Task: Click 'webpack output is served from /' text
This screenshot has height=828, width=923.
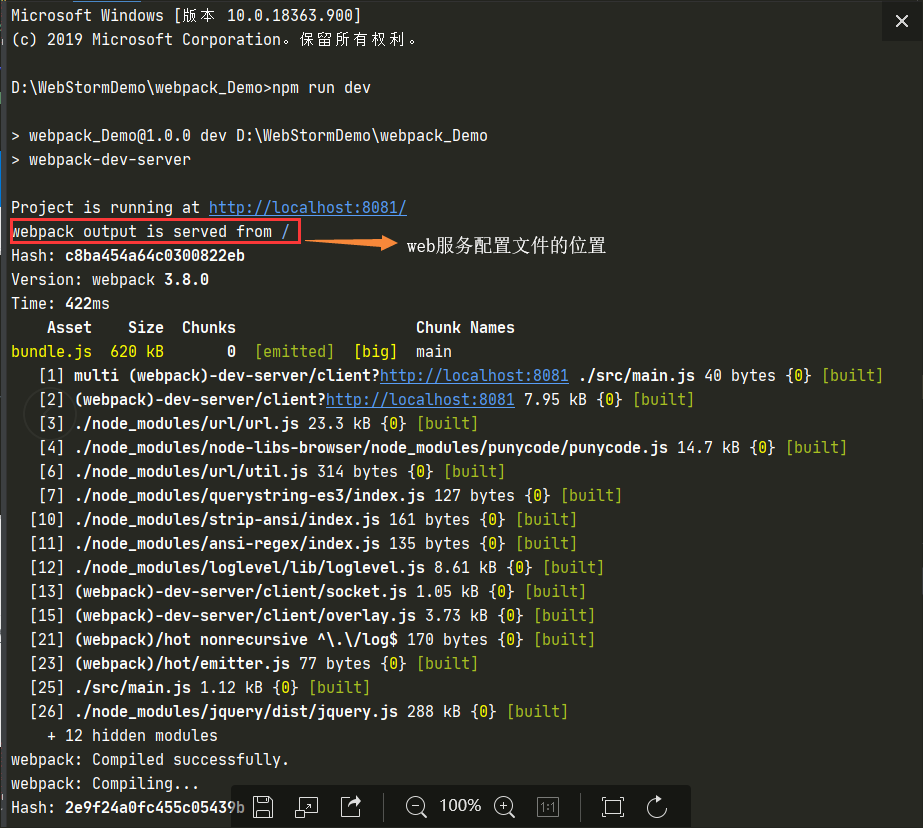Action: coord(151,232)
